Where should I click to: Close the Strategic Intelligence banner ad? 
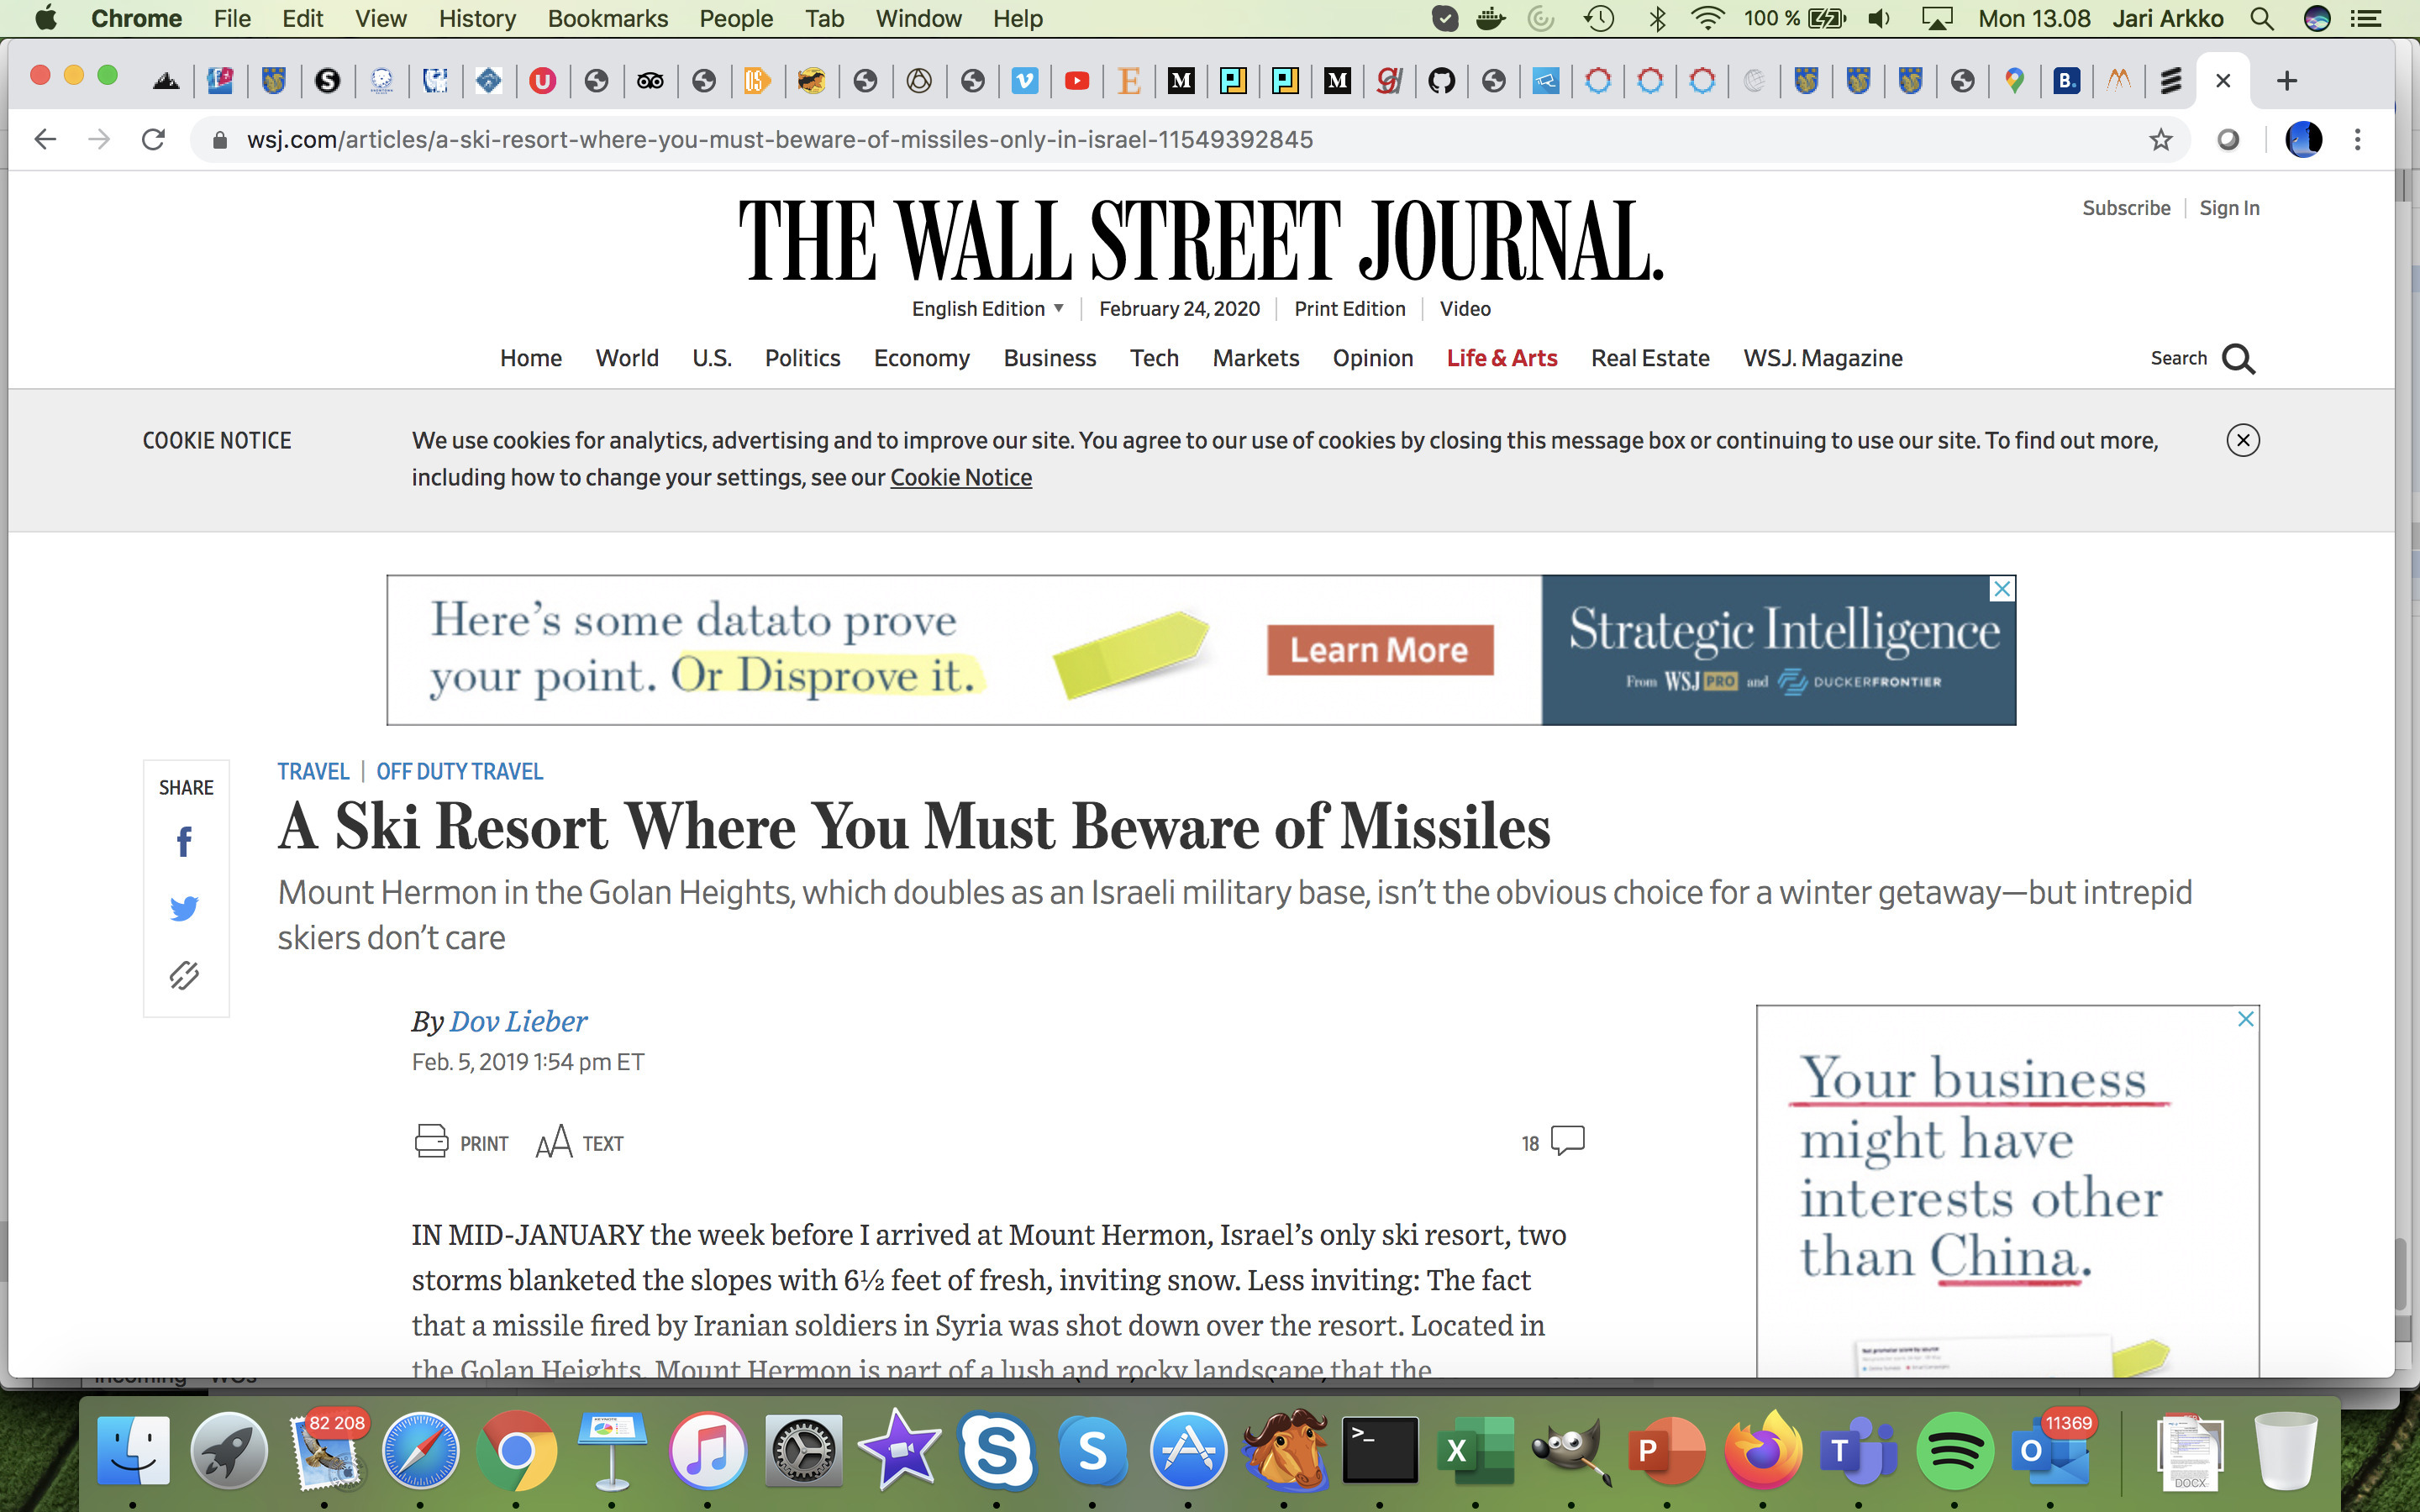[2002, 589]
